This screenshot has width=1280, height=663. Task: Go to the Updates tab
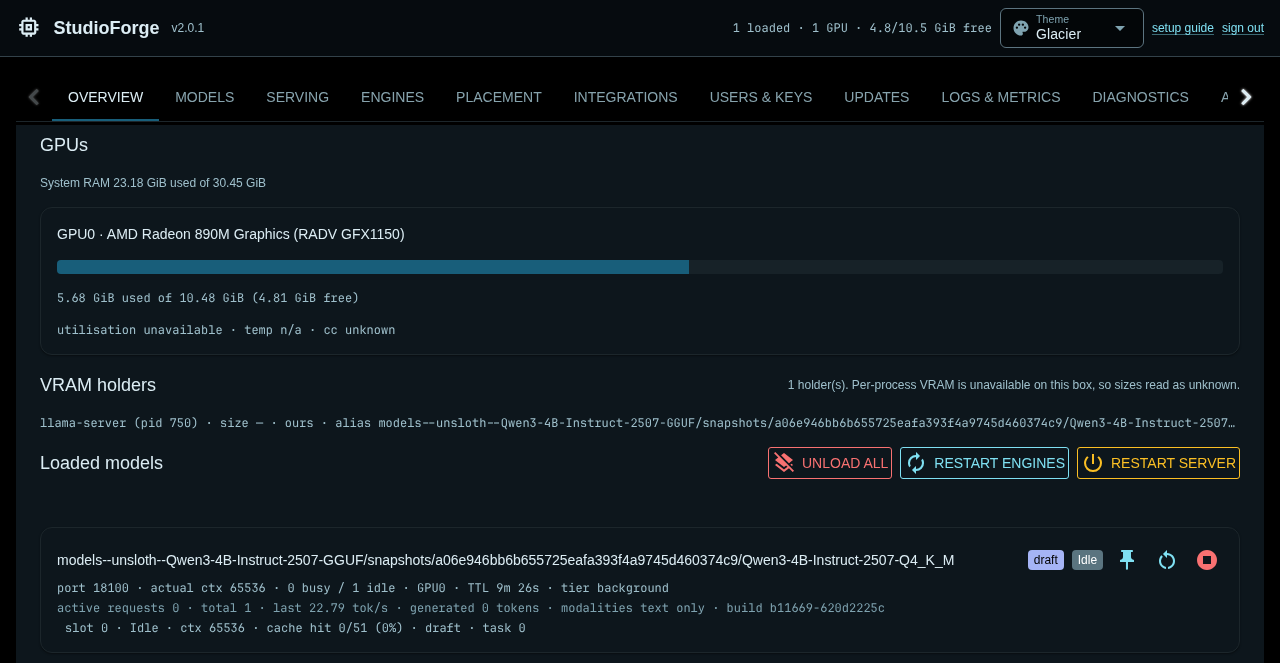tap(877, 97)
